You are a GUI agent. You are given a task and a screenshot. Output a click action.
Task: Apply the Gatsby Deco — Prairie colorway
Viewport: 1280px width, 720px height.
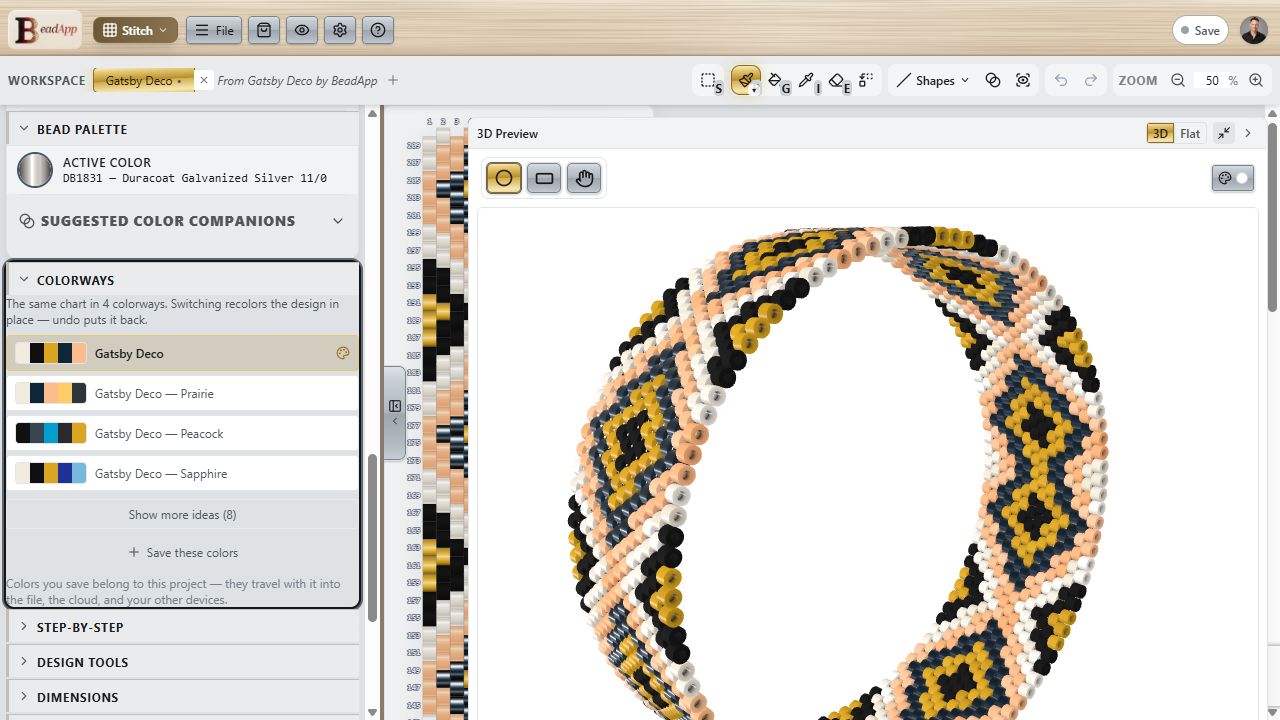tap(183, 393)
